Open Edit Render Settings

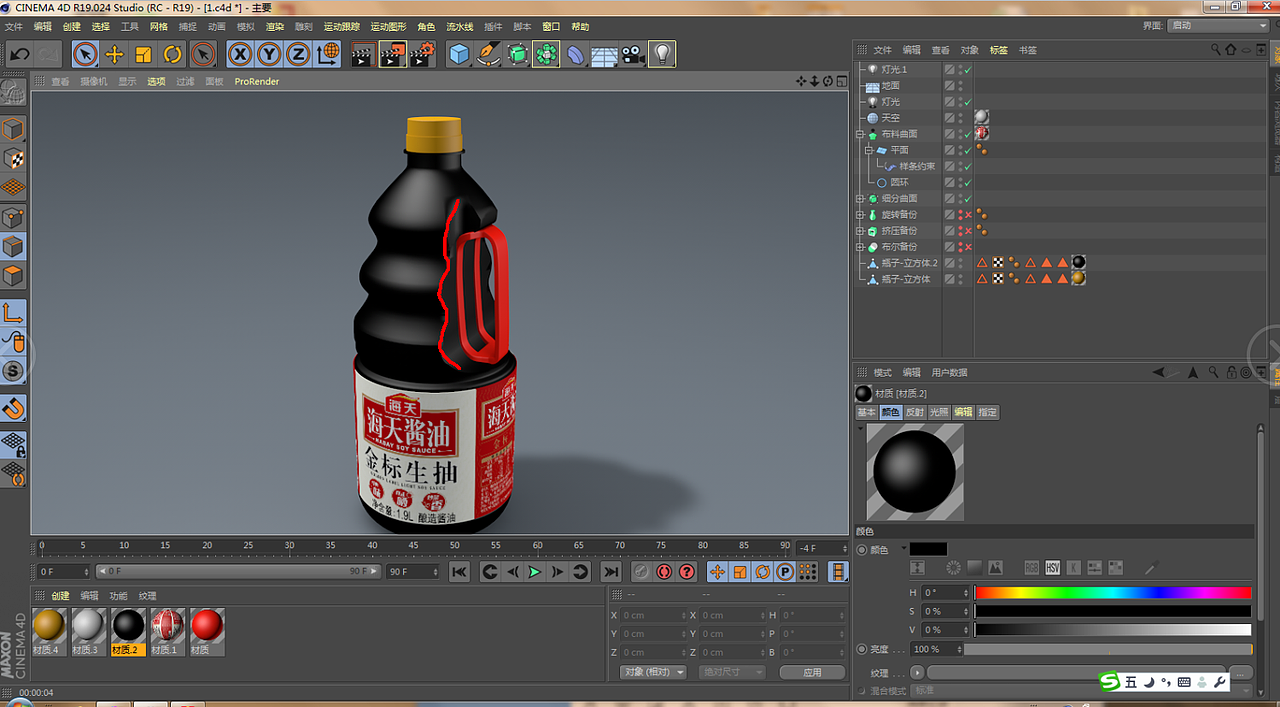pyautogui.click(x=422, y=54)
